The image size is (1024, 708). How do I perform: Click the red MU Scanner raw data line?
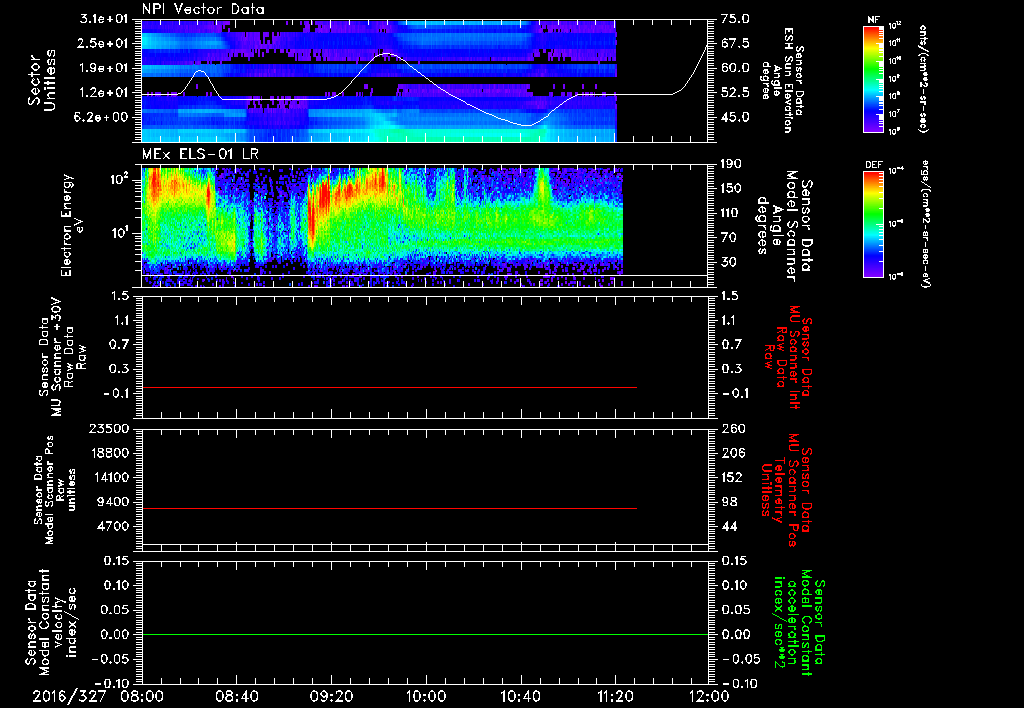(389, 388)
